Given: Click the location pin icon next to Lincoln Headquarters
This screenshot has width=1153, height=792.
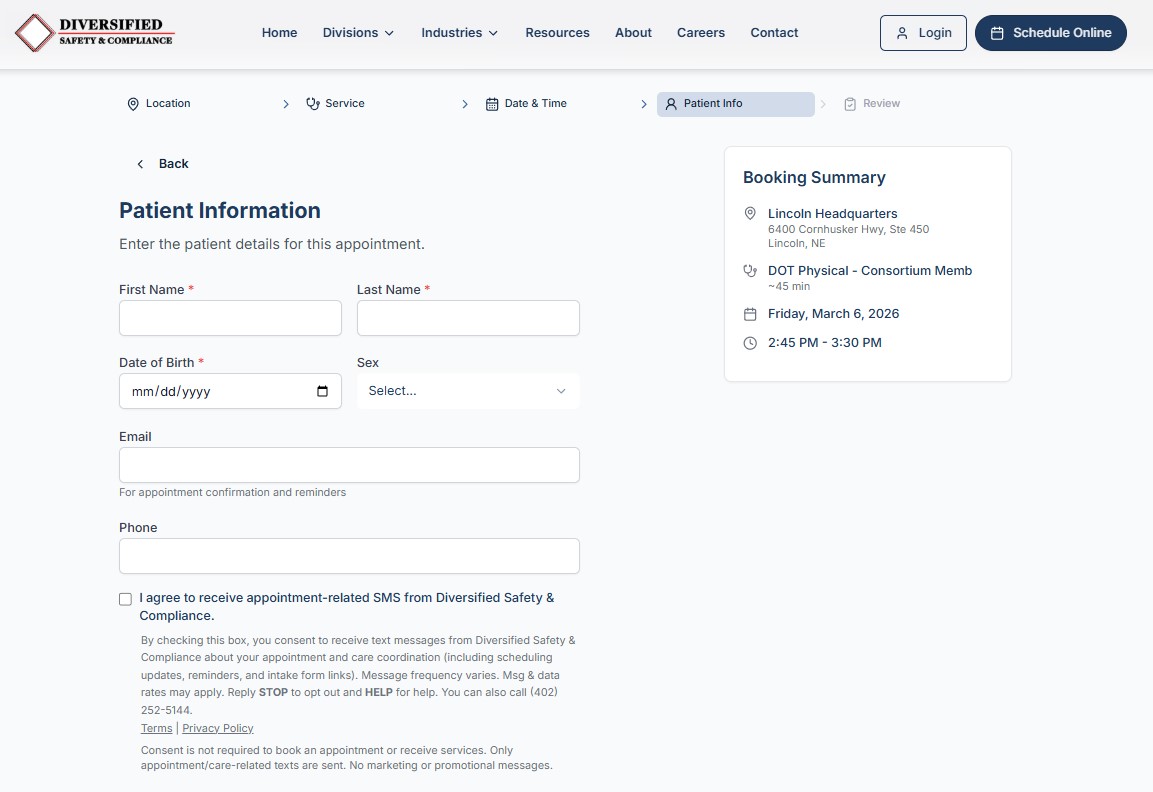Looking at the screenshot, I should (750, 213).
